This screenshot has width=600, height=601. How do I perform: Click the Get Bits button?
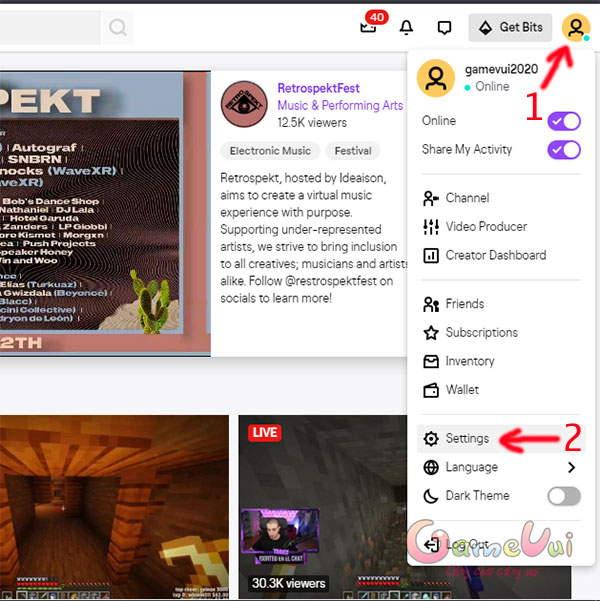510,28
